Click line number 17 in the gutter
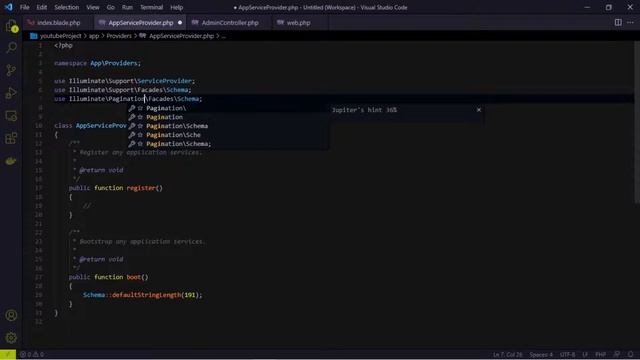 [38, 188]
